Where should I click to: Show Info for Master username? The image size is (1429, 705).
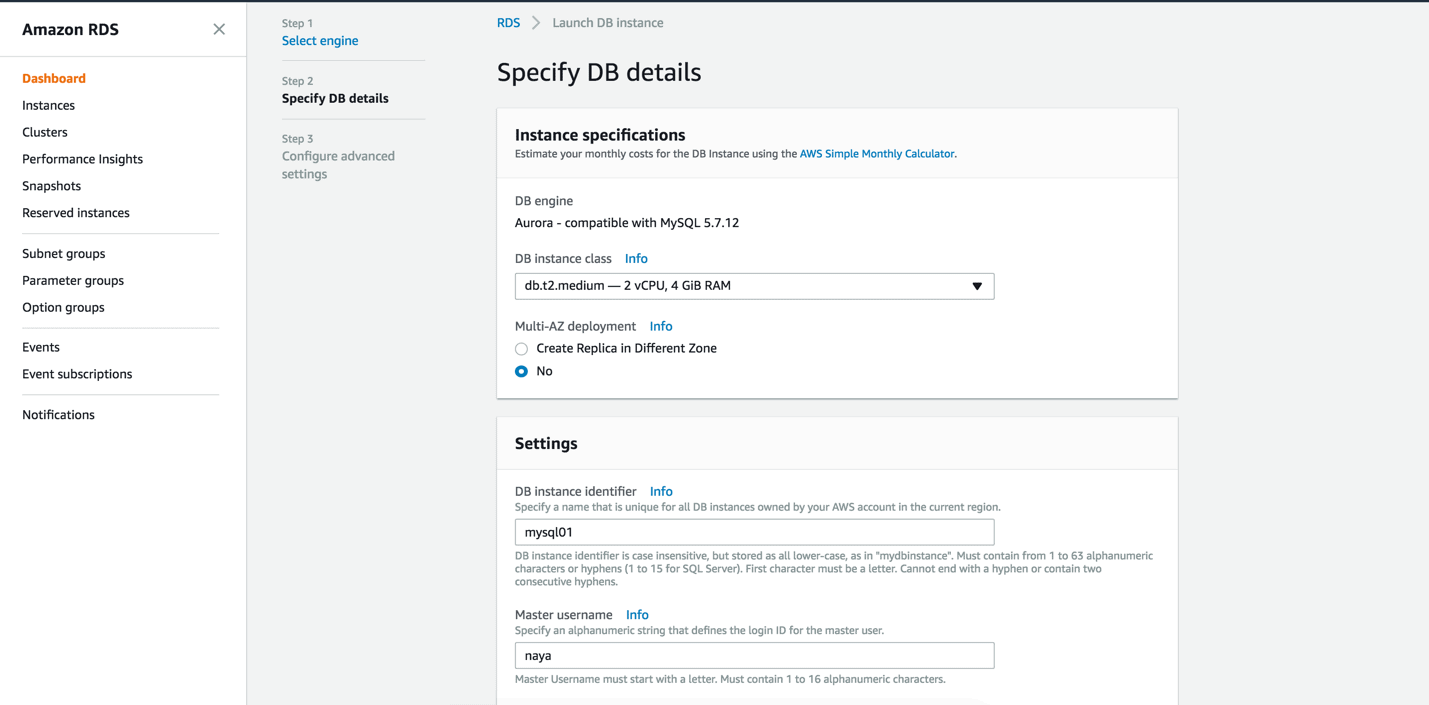pos(637,615)
